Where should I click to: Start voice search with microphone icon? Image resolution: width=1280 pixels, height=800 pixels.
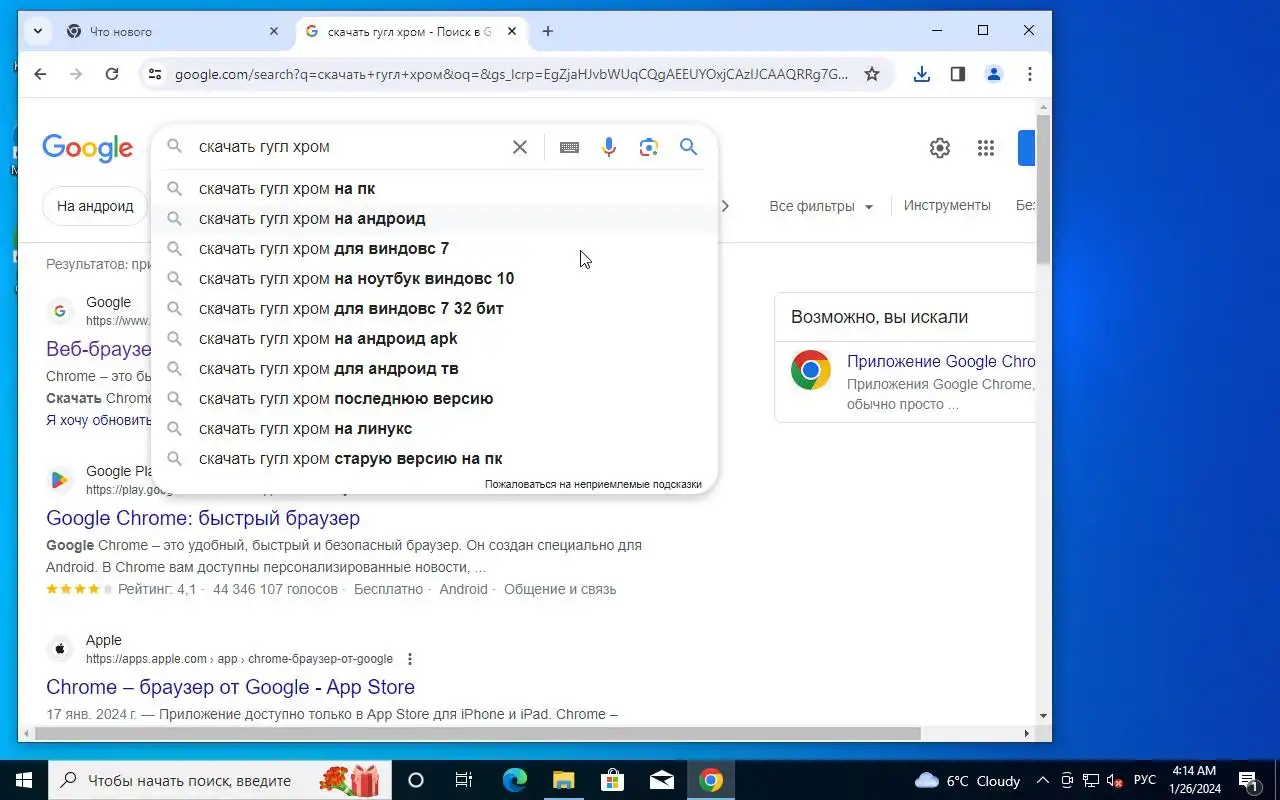pos(609,147)
